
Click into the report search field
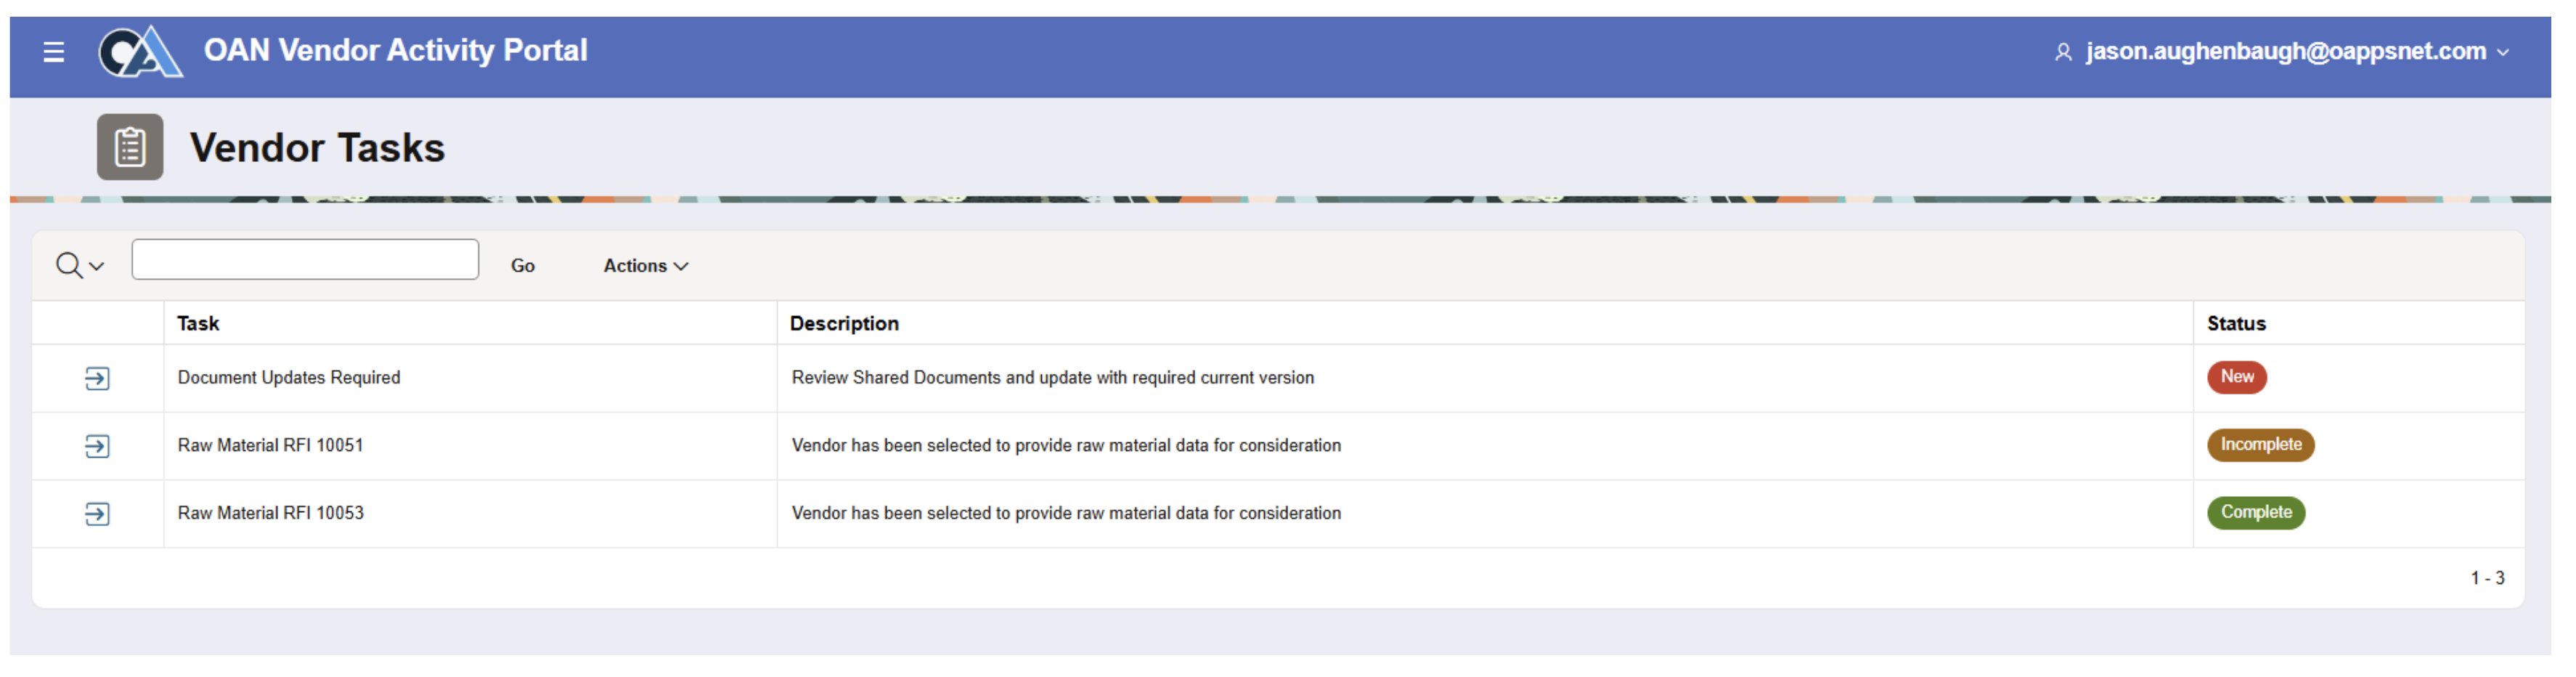[305, 260]
